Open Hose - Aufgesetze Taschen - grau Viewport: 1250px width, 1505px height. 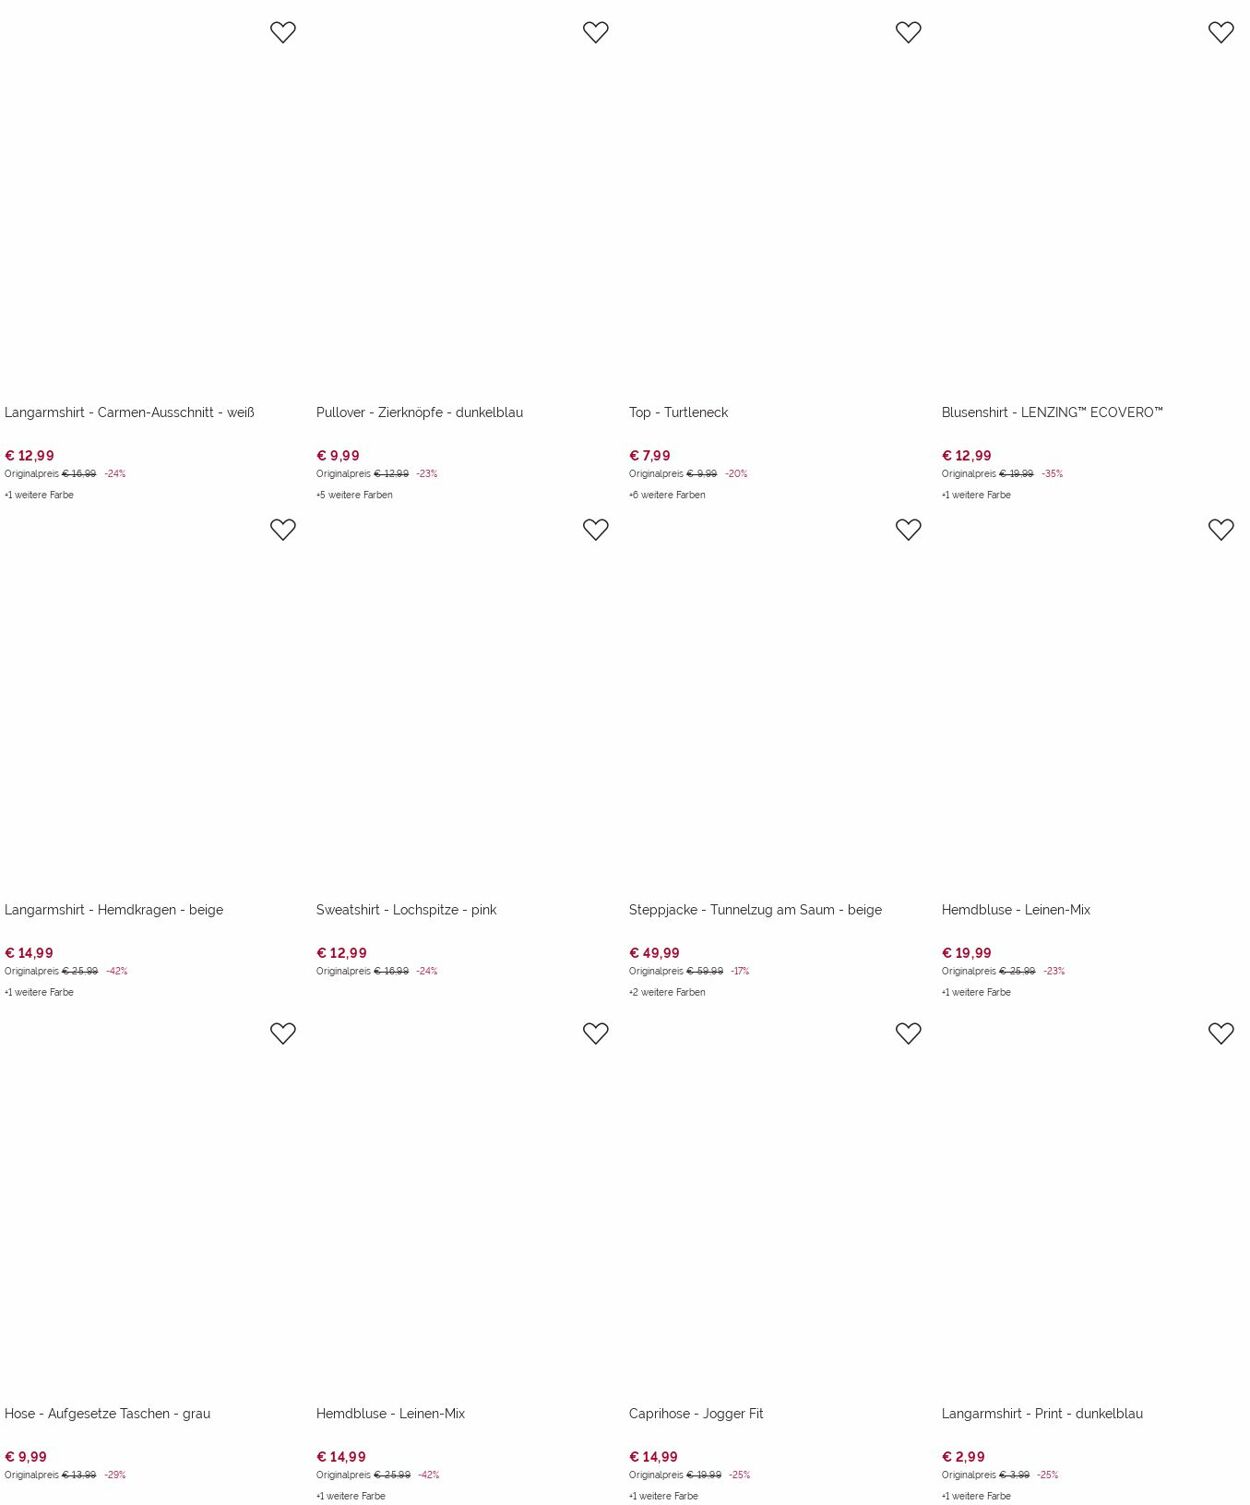[107, 1414]
